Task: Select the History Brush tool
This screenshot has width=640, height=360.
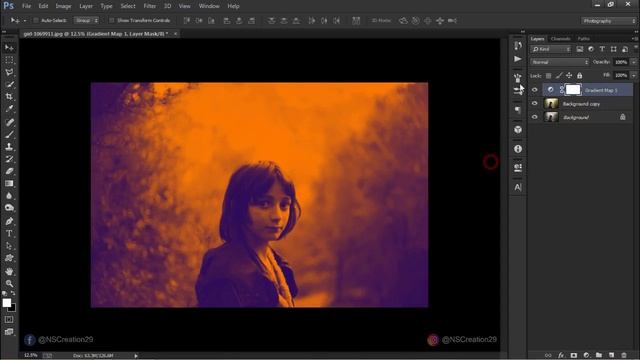Action: 9,159
